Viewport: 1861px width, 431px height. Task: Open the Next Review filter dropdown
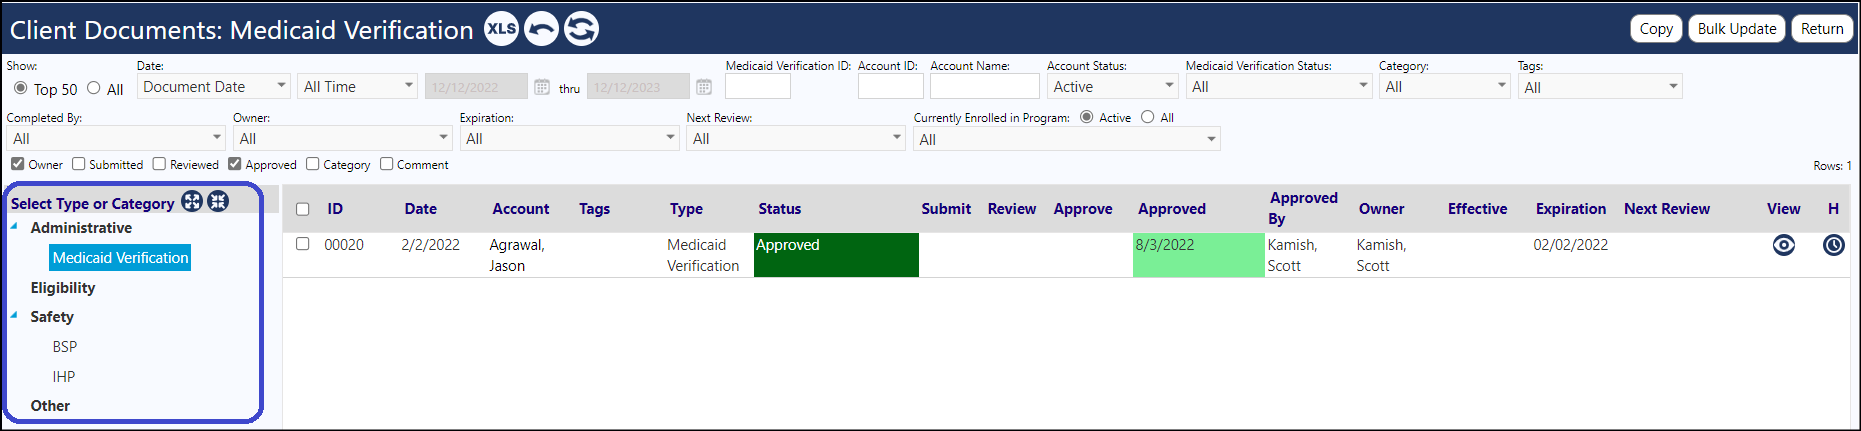(797, 138)
